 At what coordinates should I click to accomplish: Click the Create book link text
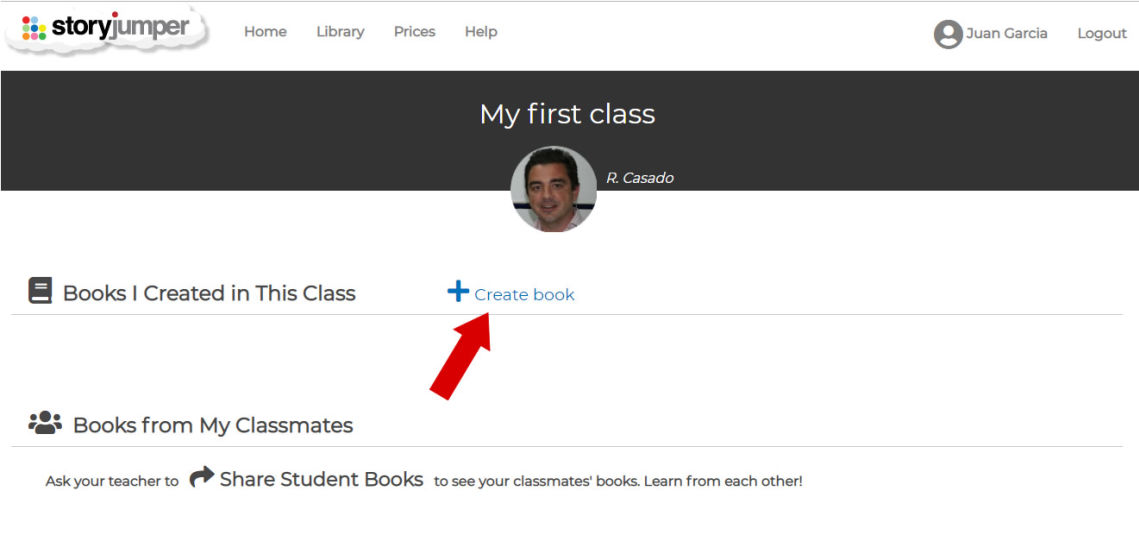coord(524,295)
